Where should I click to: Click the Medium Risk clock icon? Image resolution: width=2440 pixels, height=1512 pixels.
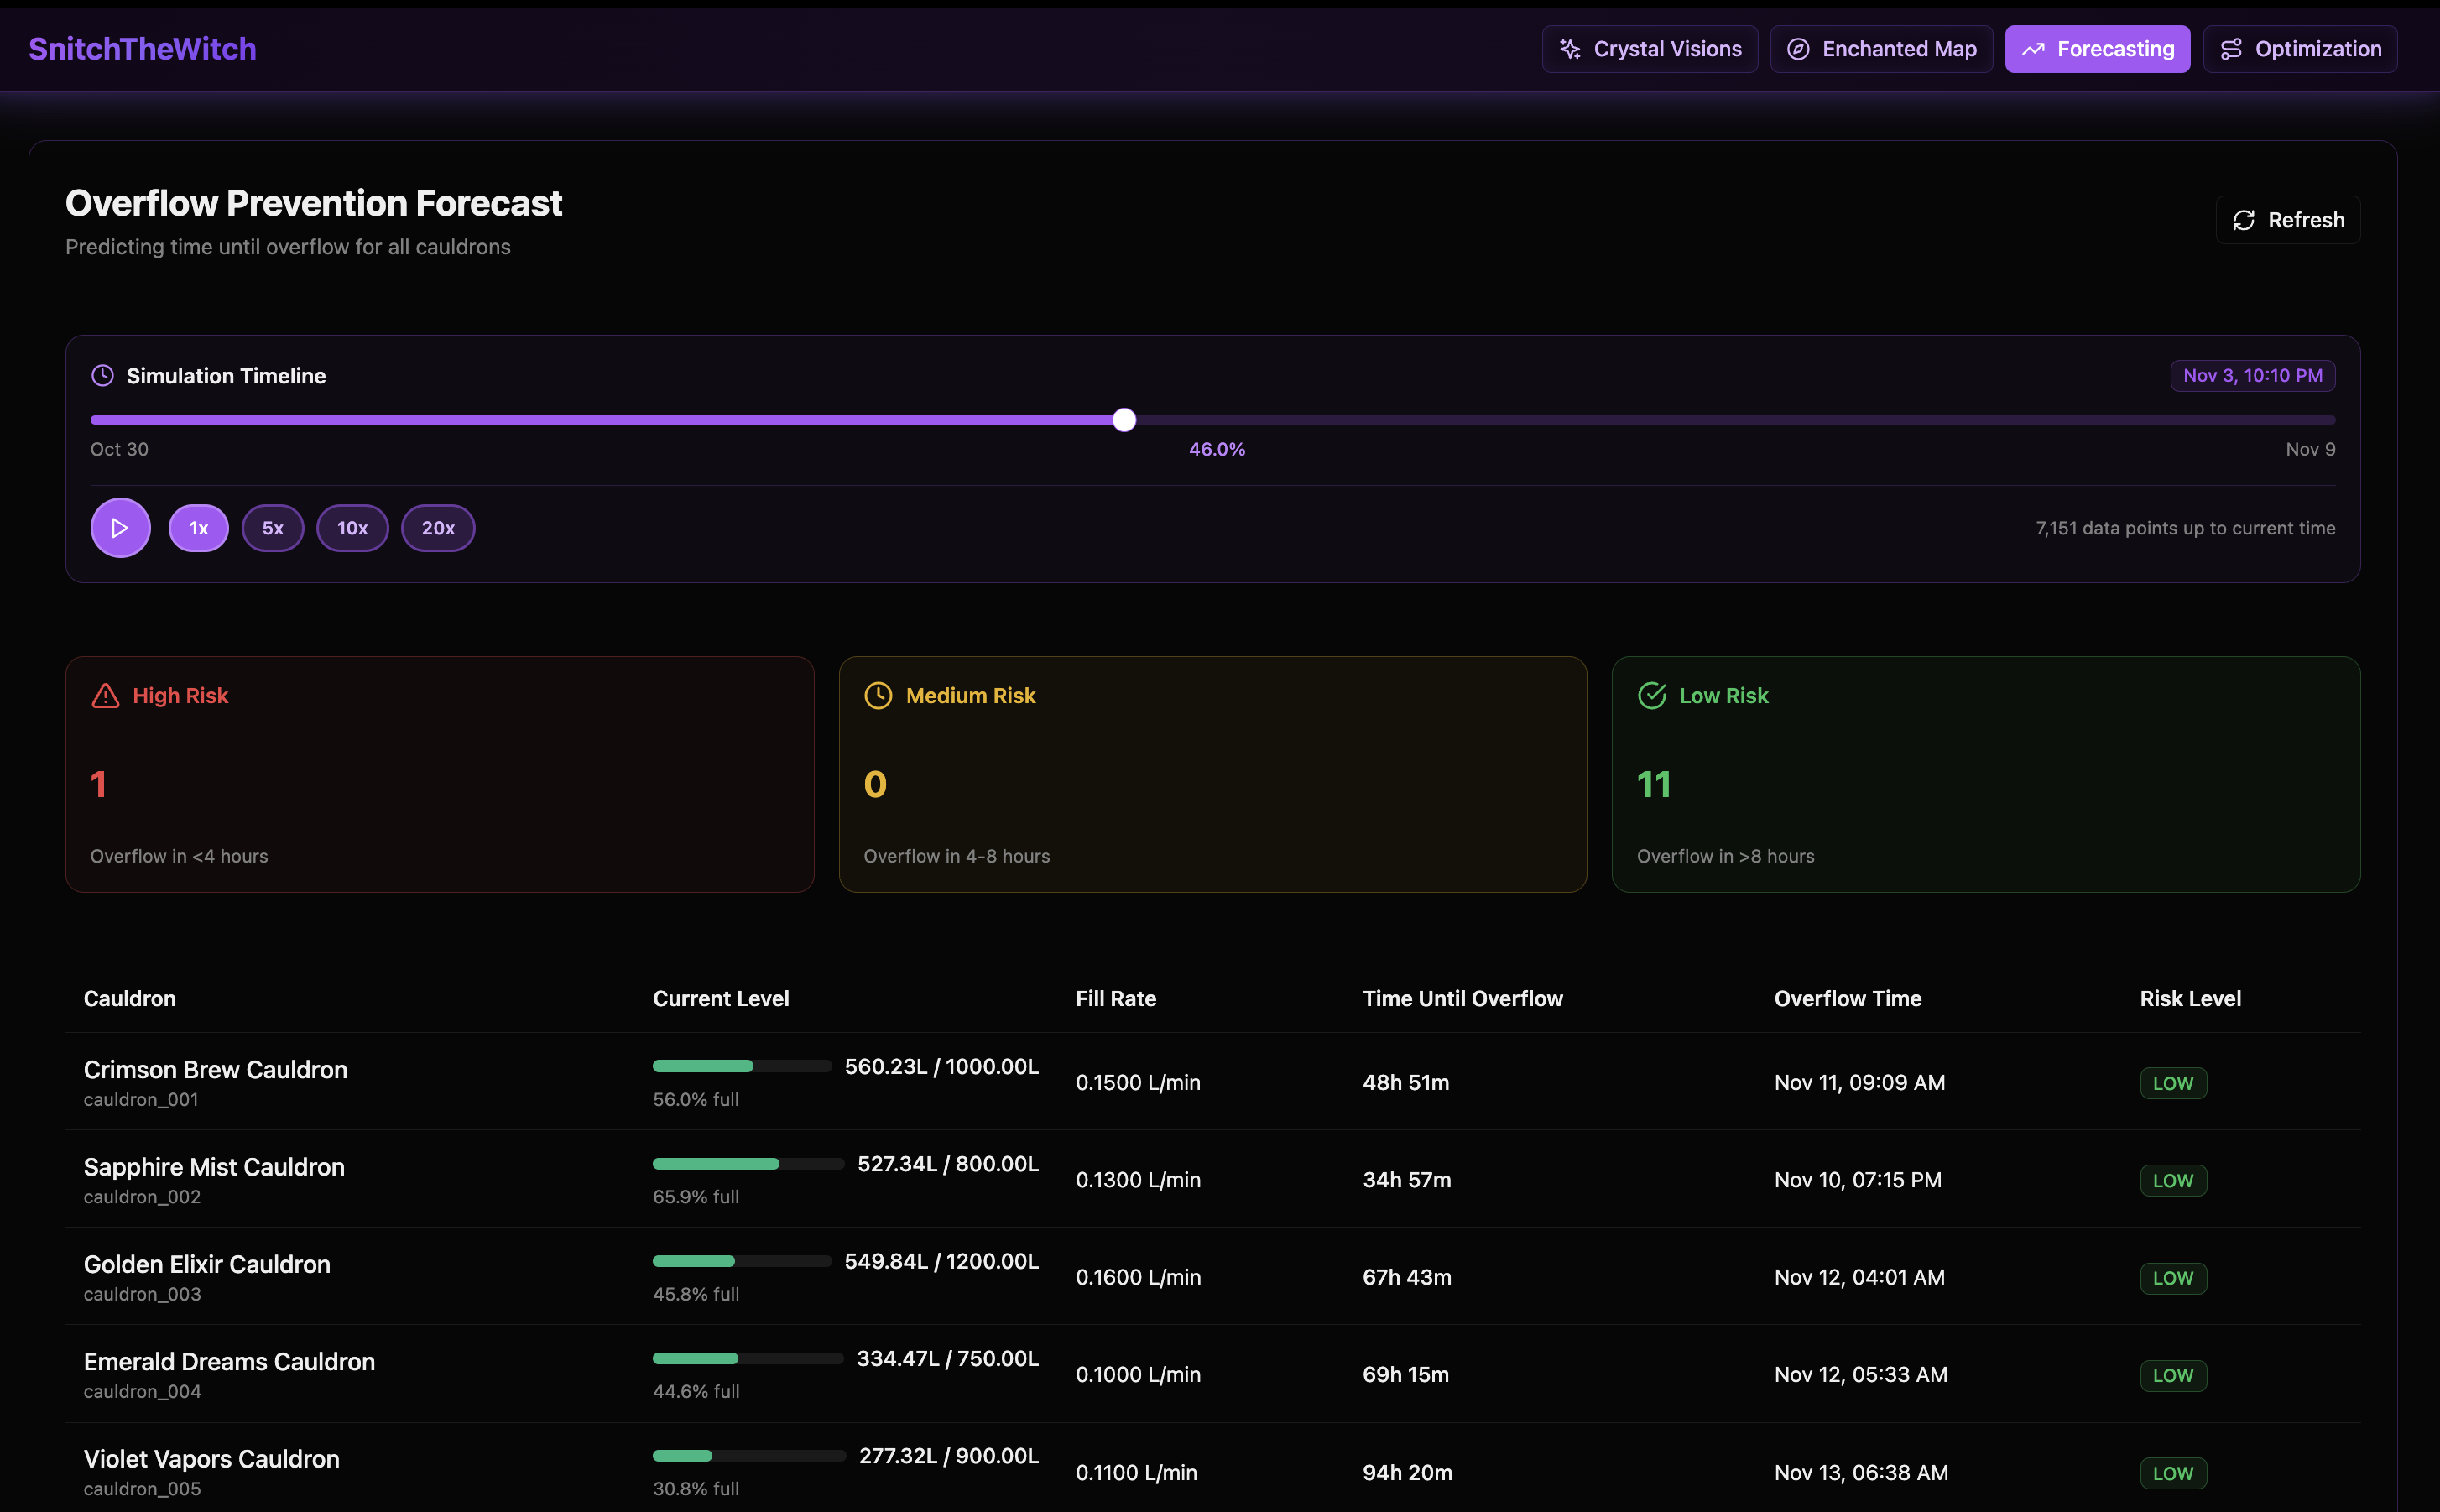coord(878,696)
